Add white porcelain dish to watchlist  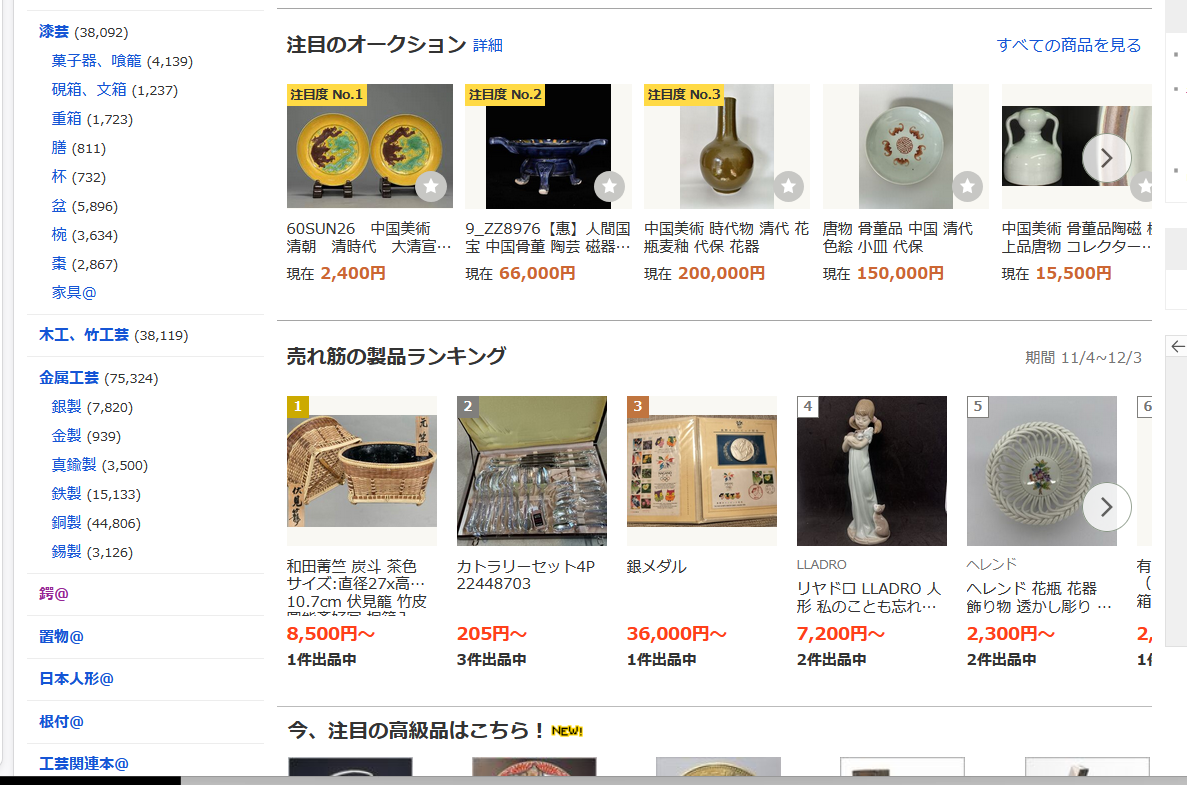coord(967,186)
